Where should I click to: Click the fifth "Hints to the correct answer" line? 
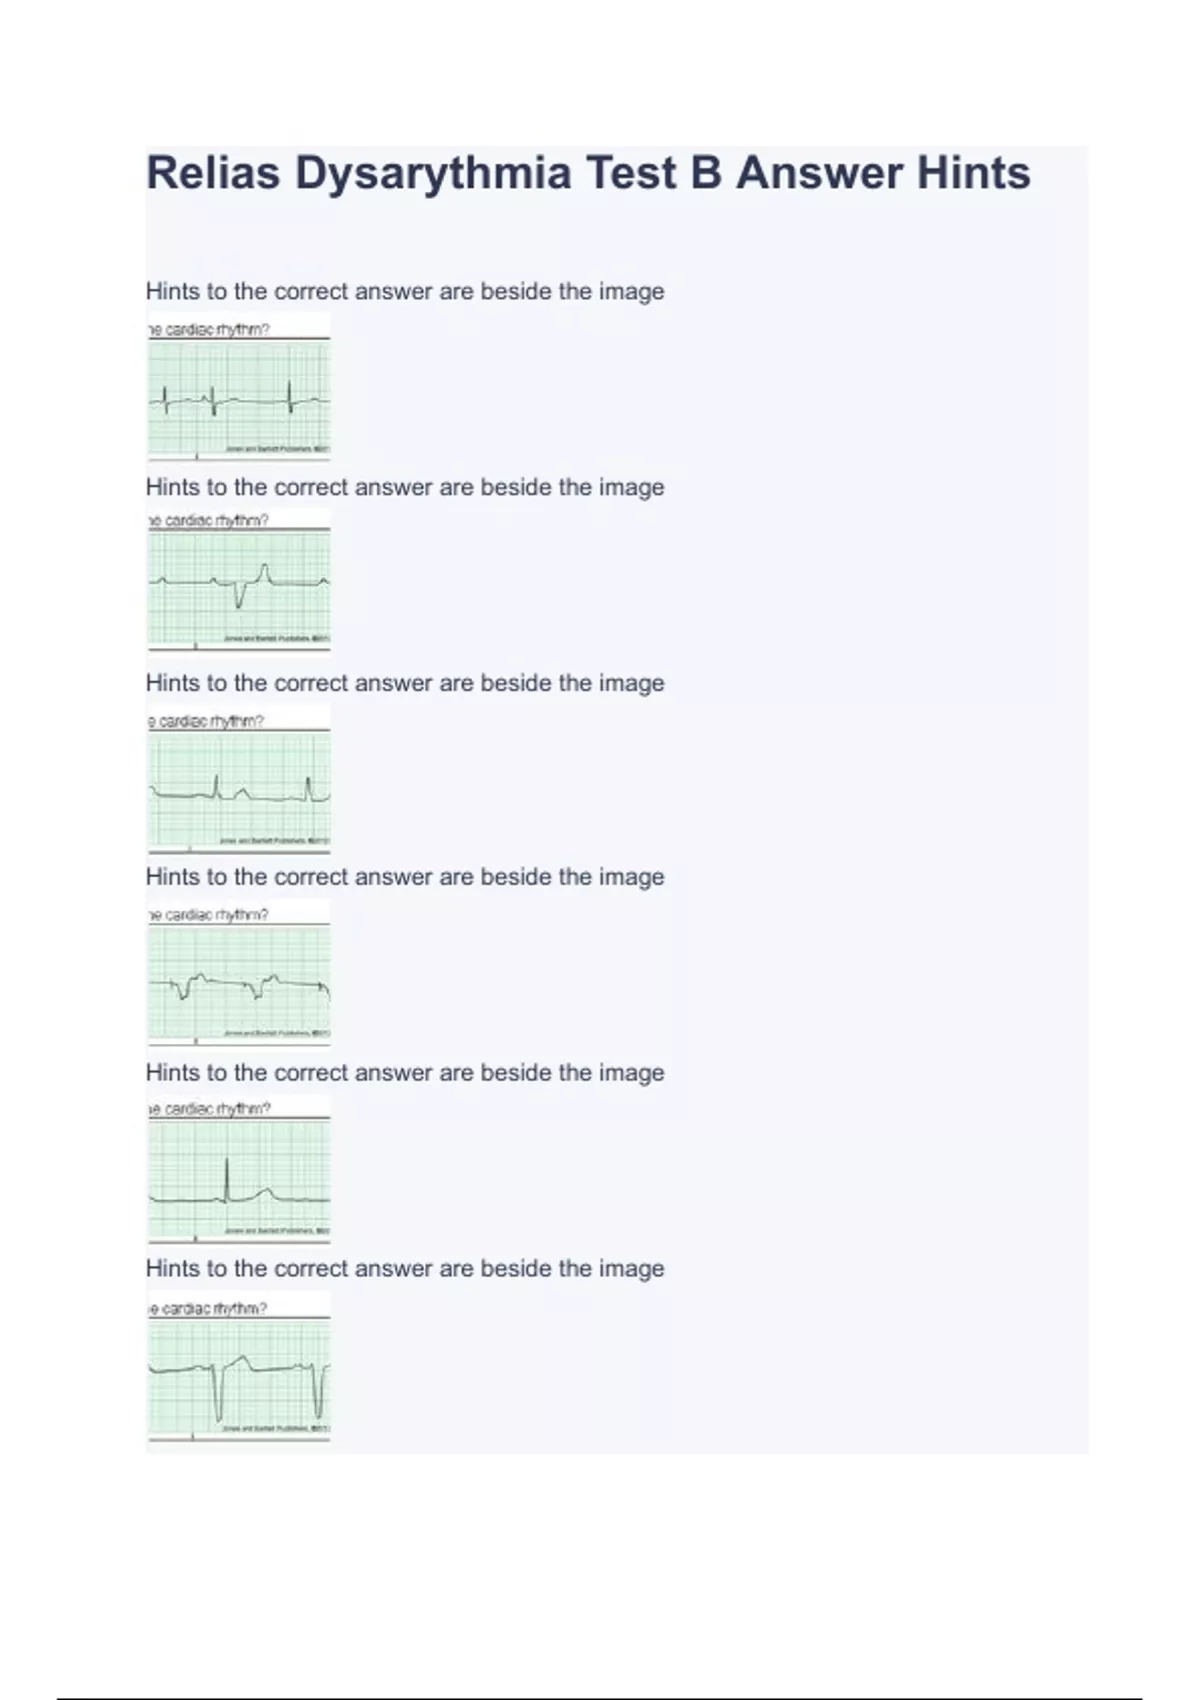[405, 1073]
